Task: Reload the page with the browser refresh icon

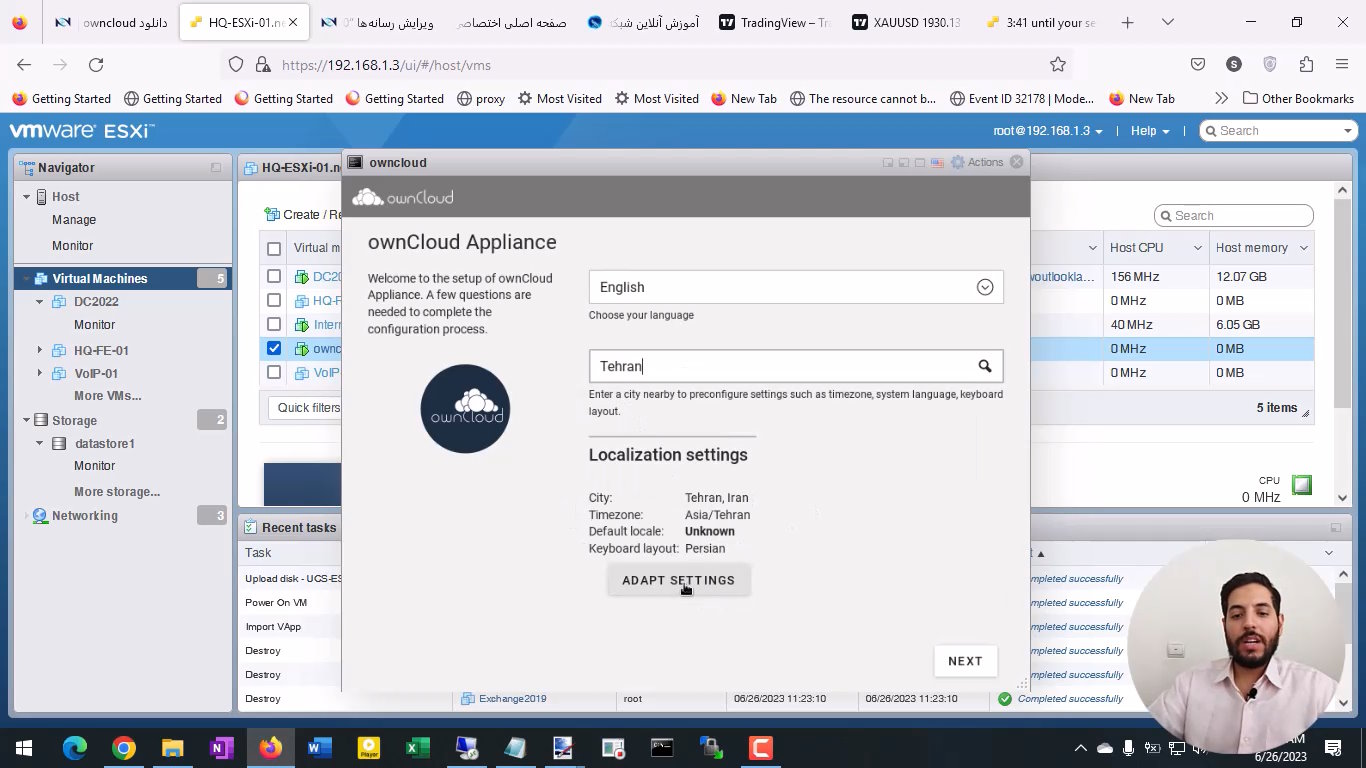Action: point(96,64)
